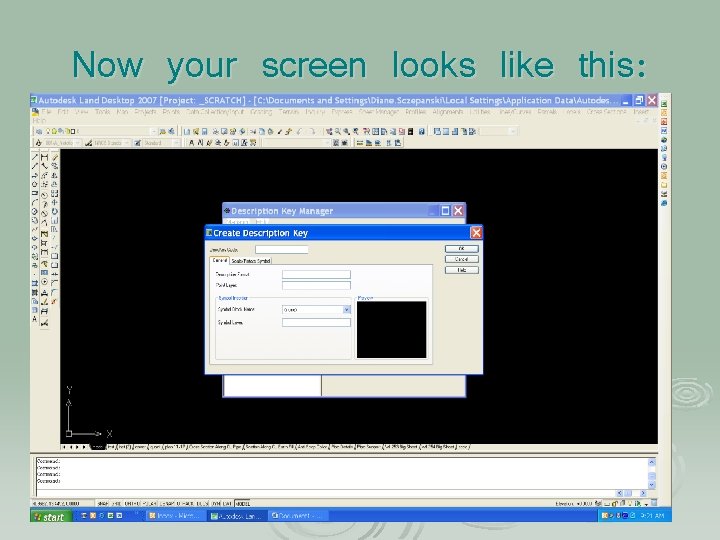720x540 pixels.
Task: Select the Model layout tab
Action: (x=97, y=447)
